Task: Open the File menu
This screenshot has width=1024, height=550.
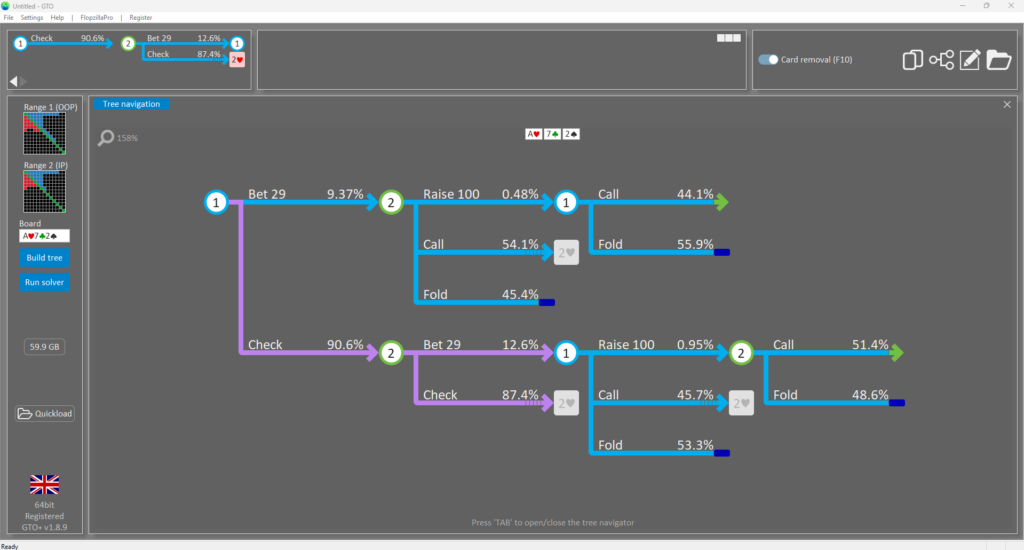Action: pyautogui.click(x=8, y=18)
